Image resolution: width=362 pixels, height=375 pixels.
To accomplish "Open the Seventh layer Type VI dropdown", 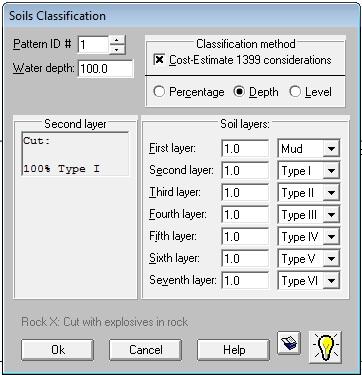I will [x=331, y=281].
